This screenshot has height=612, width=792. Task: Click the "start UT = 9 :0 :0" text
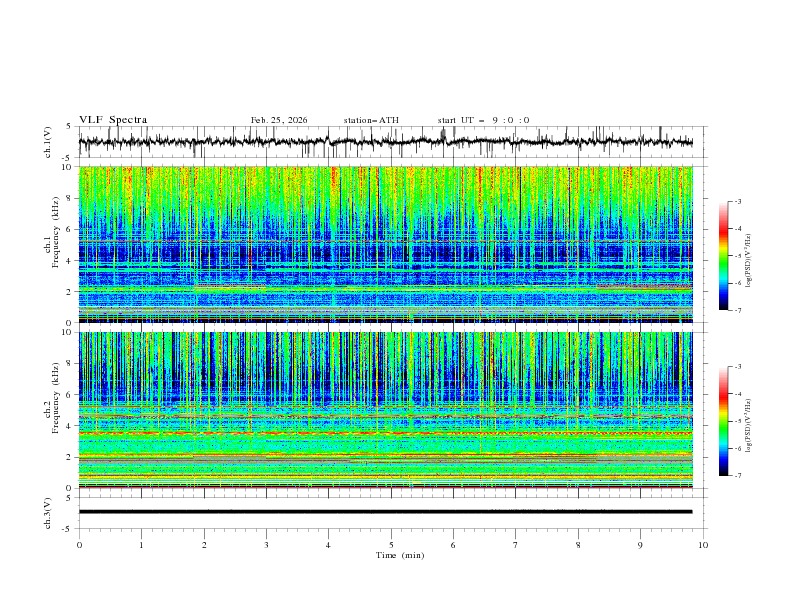[x=483, y=120]
